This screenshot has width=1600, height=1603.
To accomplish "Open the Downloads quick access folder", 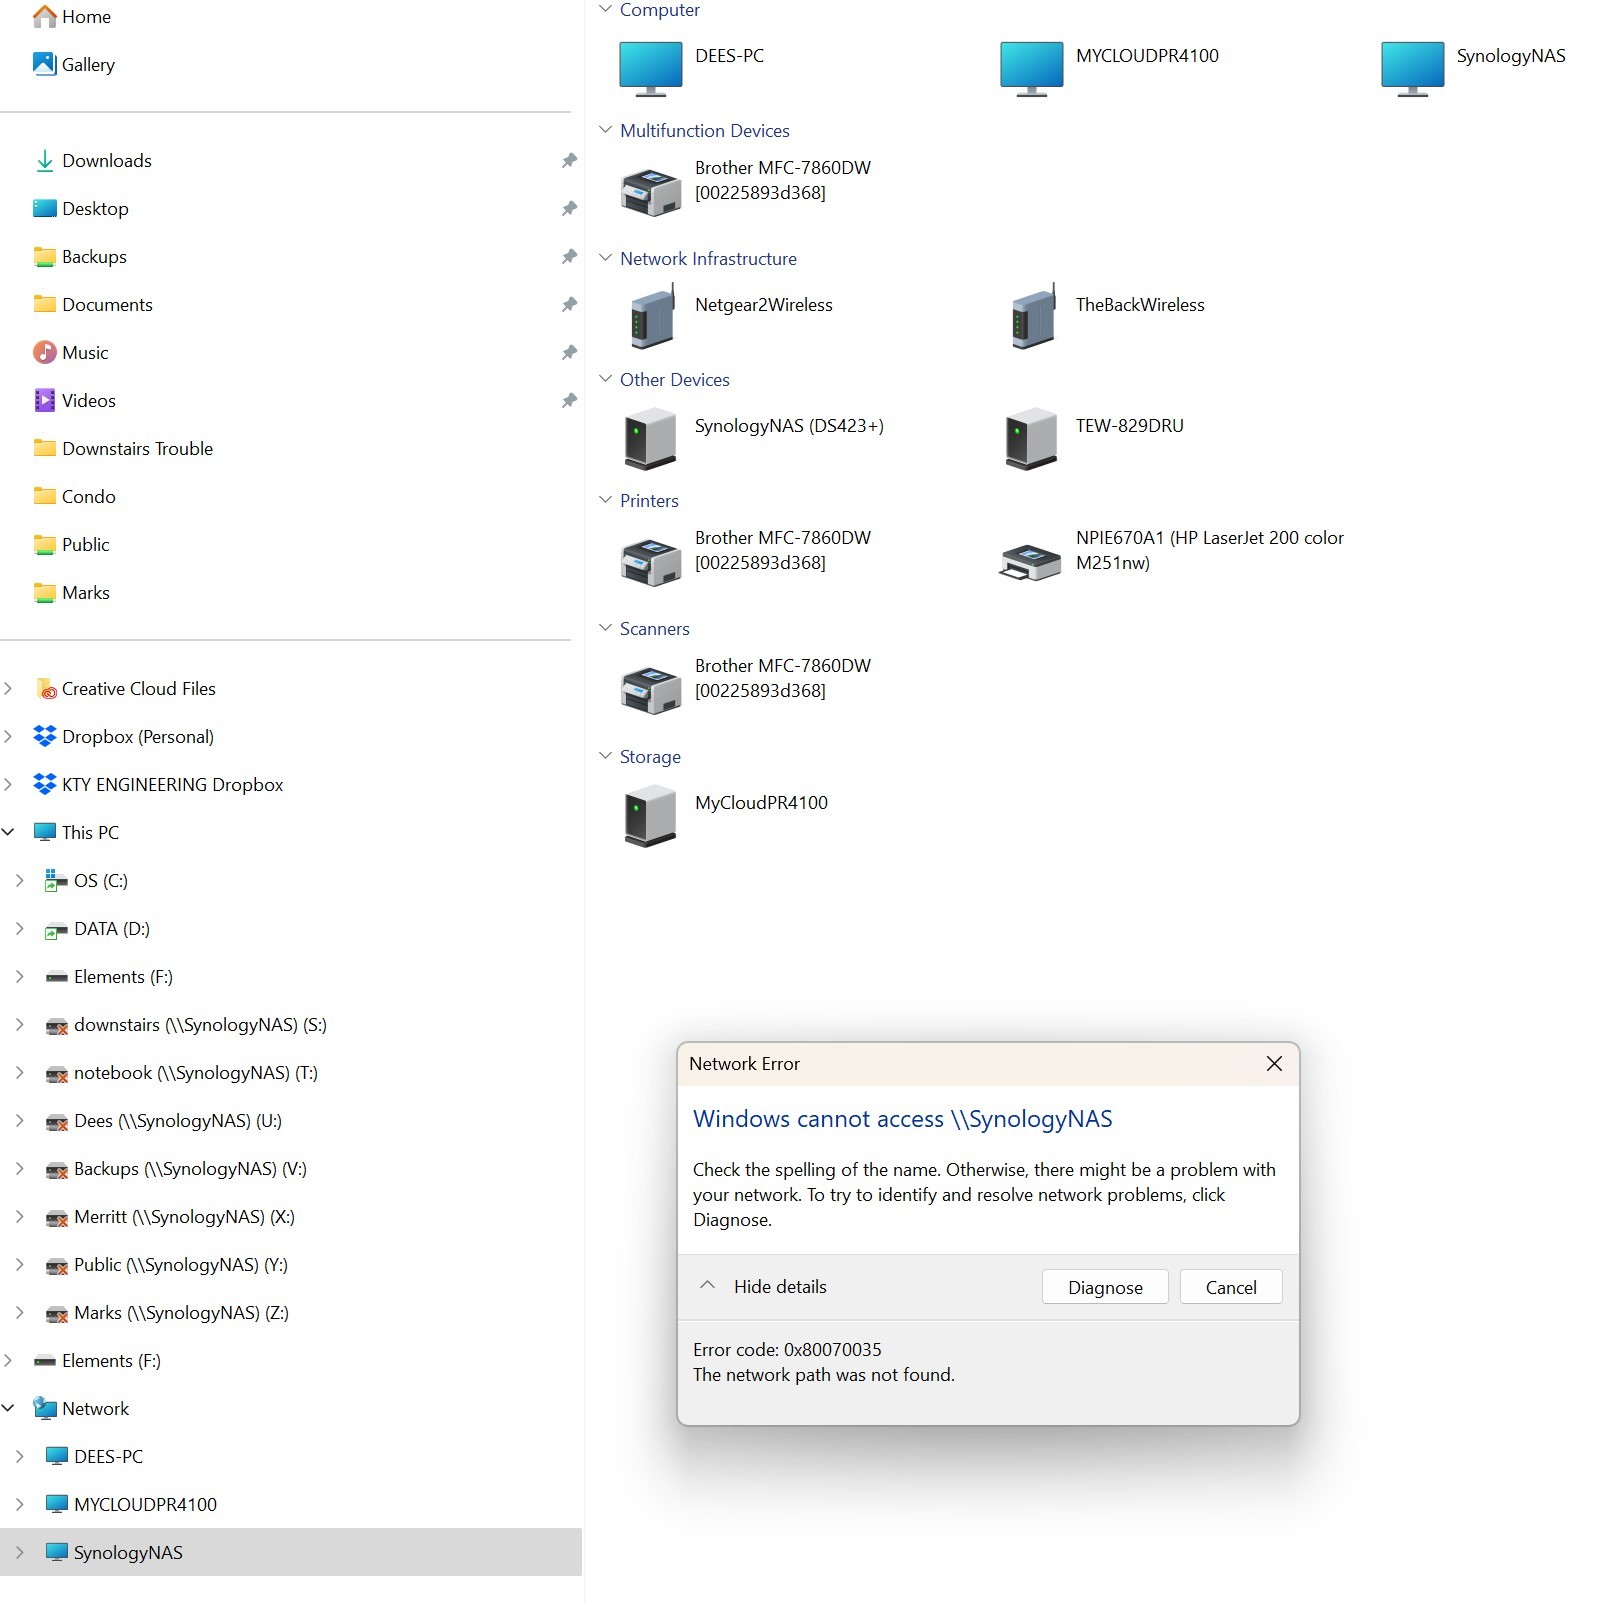I will (x=92, y=160).
